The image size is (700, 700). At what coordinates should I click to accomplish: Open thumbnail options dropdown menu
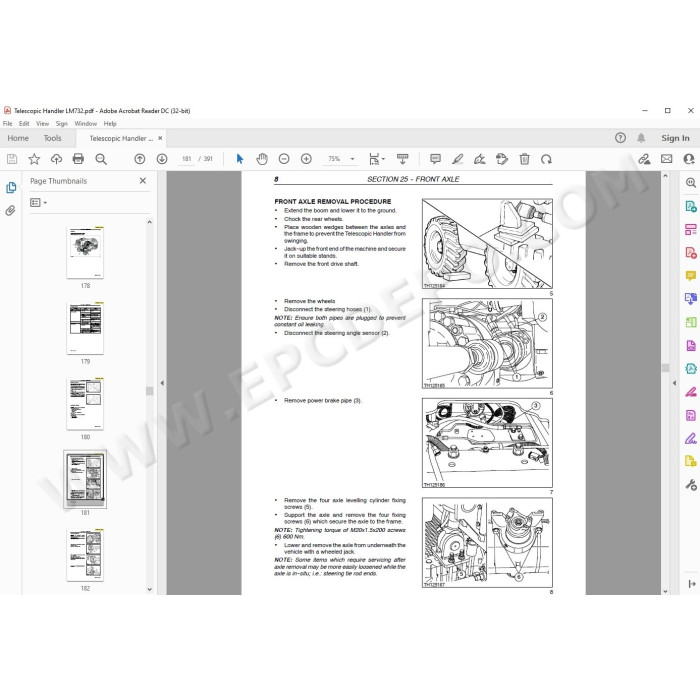click(x=38, y=203)
